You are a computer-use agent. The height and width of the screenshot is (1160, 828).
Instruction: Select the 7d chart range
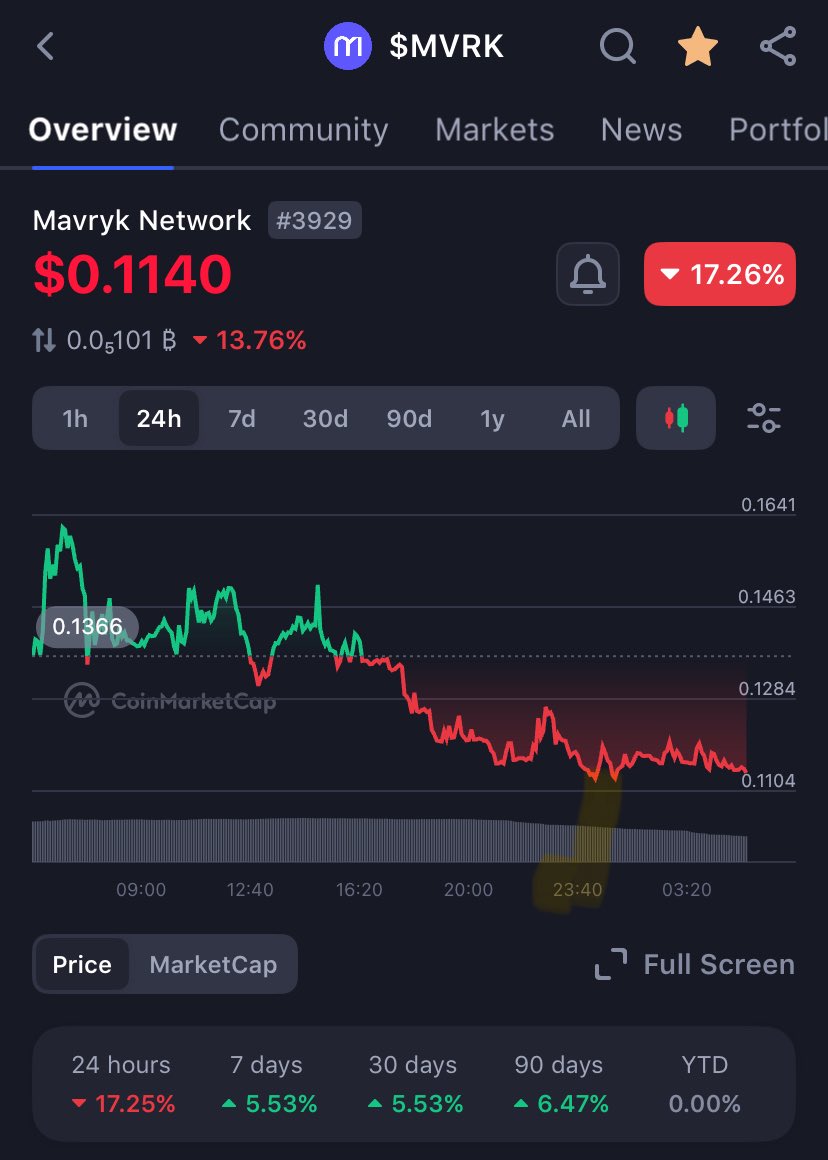242,419
